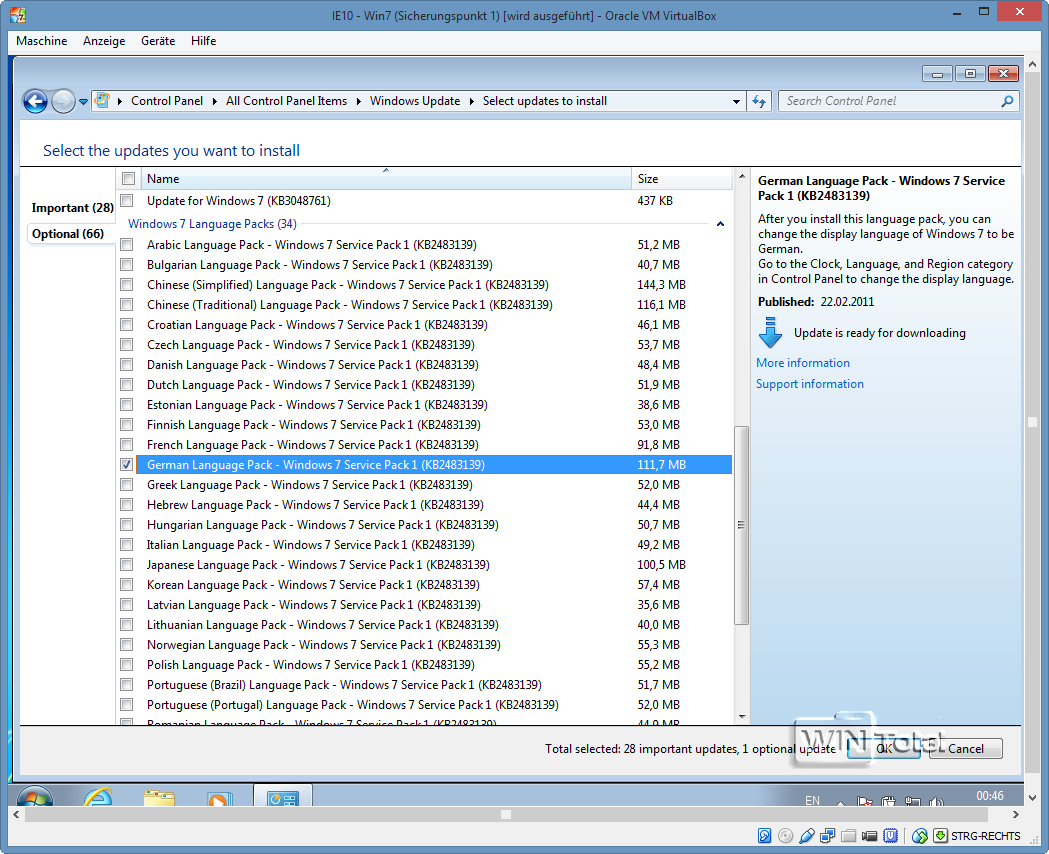Check the French Language Pack checkbox
This screenshot has width=1049, height=854.
point(126,445)
